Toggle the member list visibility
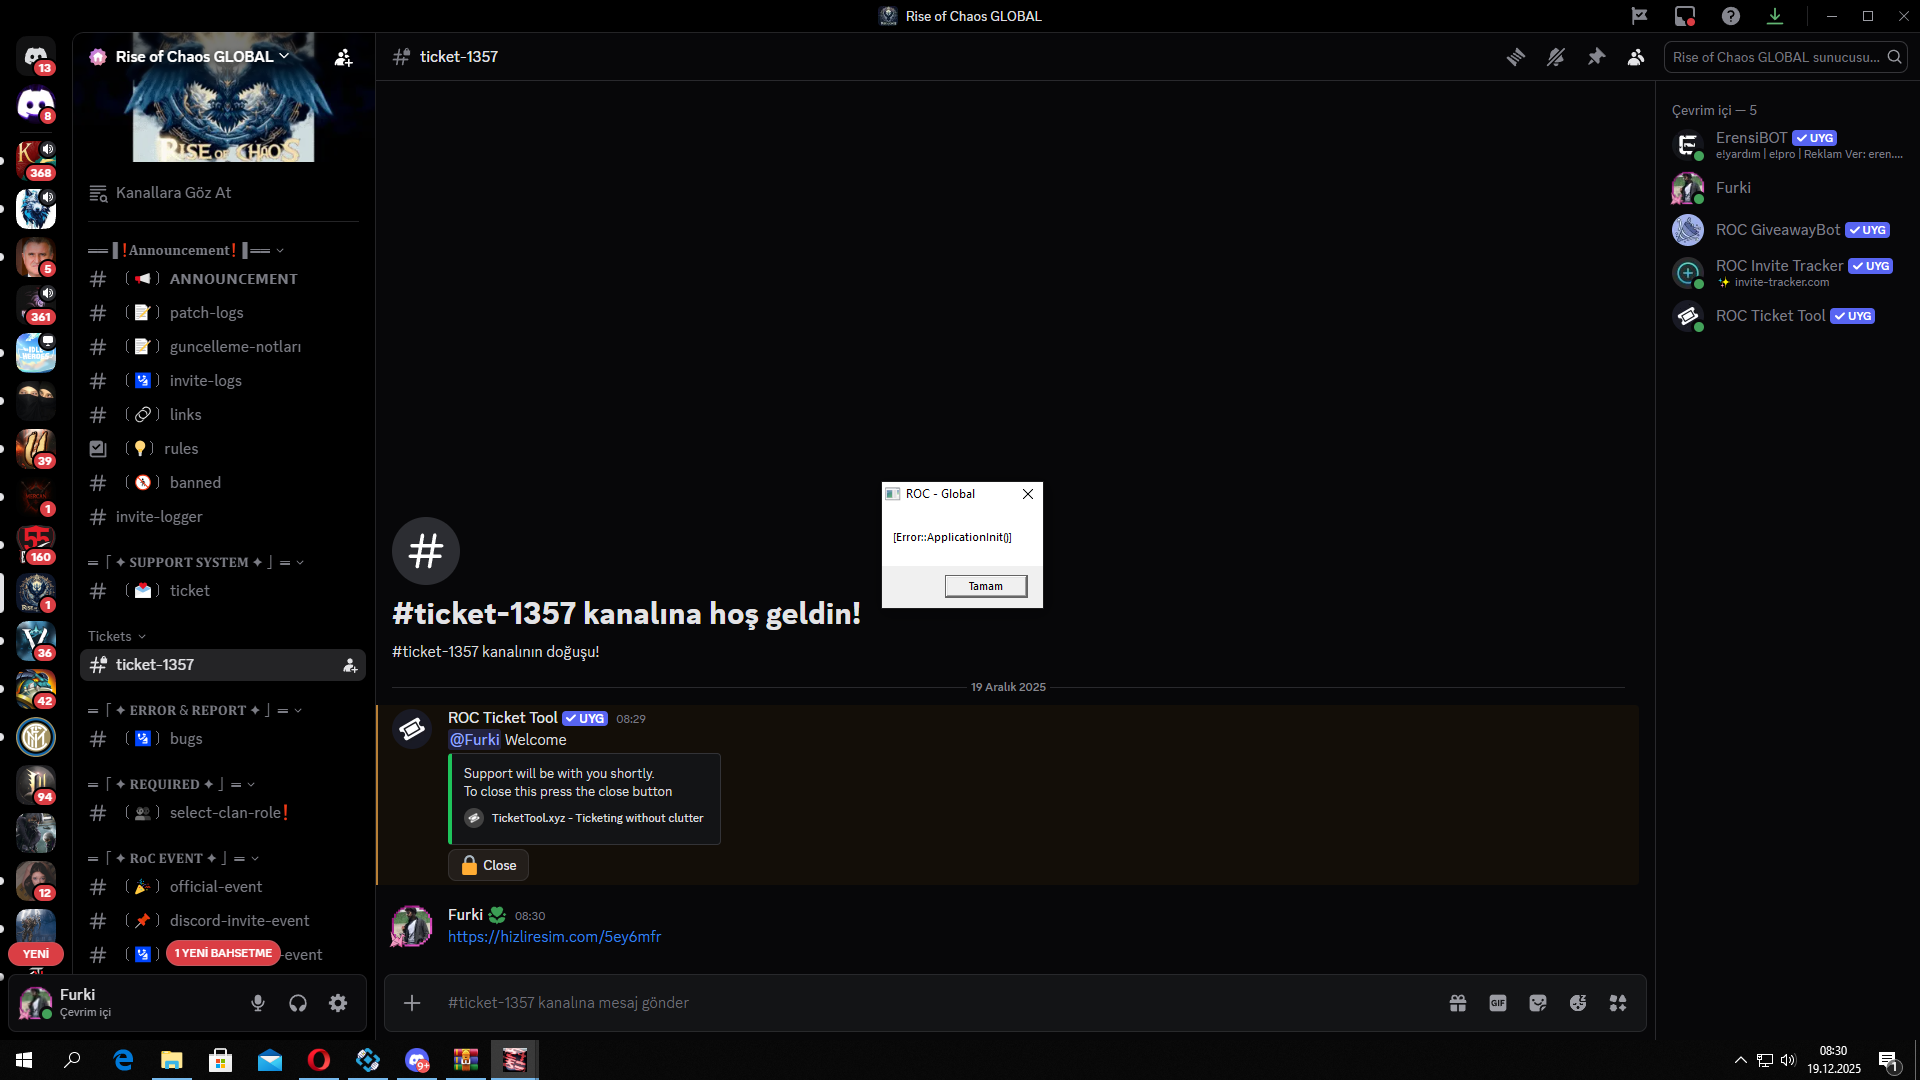The height and width of the screenshot is (1080, 1920). point(1636,57)
